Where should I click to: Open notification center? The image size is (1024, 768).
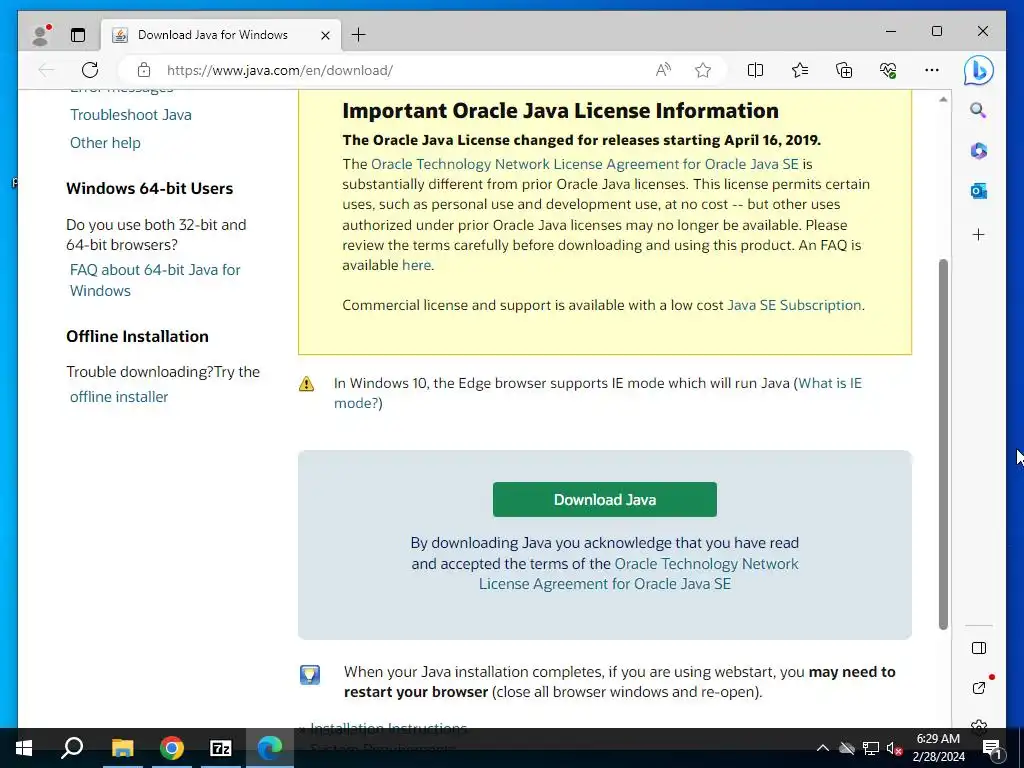click(x=992, y=748)
